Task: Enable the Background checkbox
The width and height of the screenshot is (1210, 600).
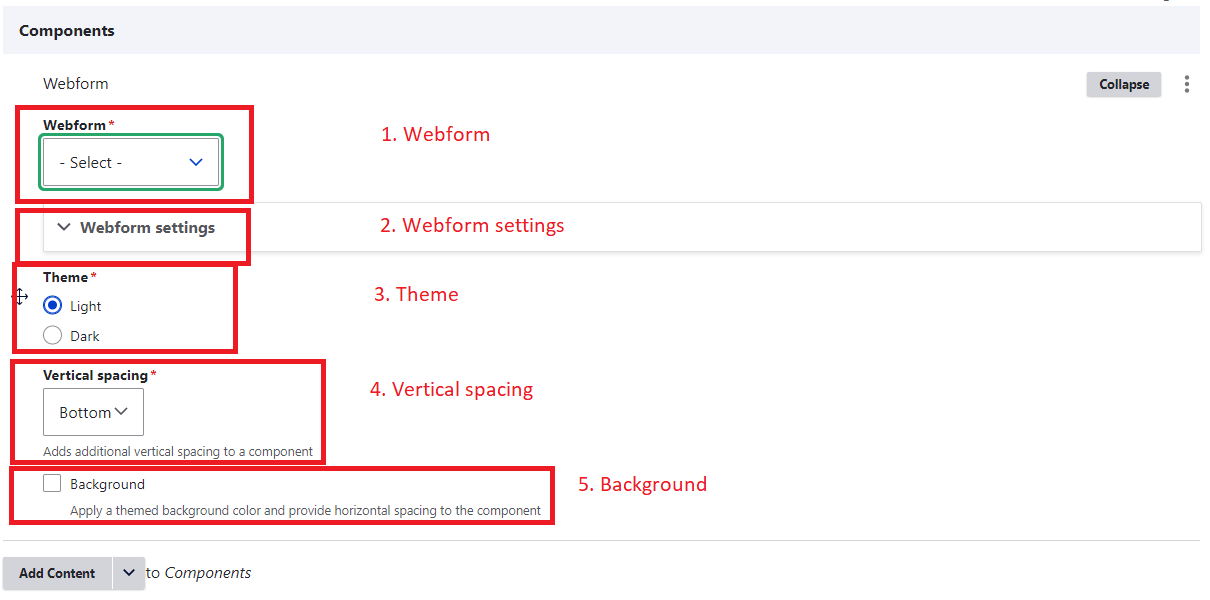Action: point(52,484)
